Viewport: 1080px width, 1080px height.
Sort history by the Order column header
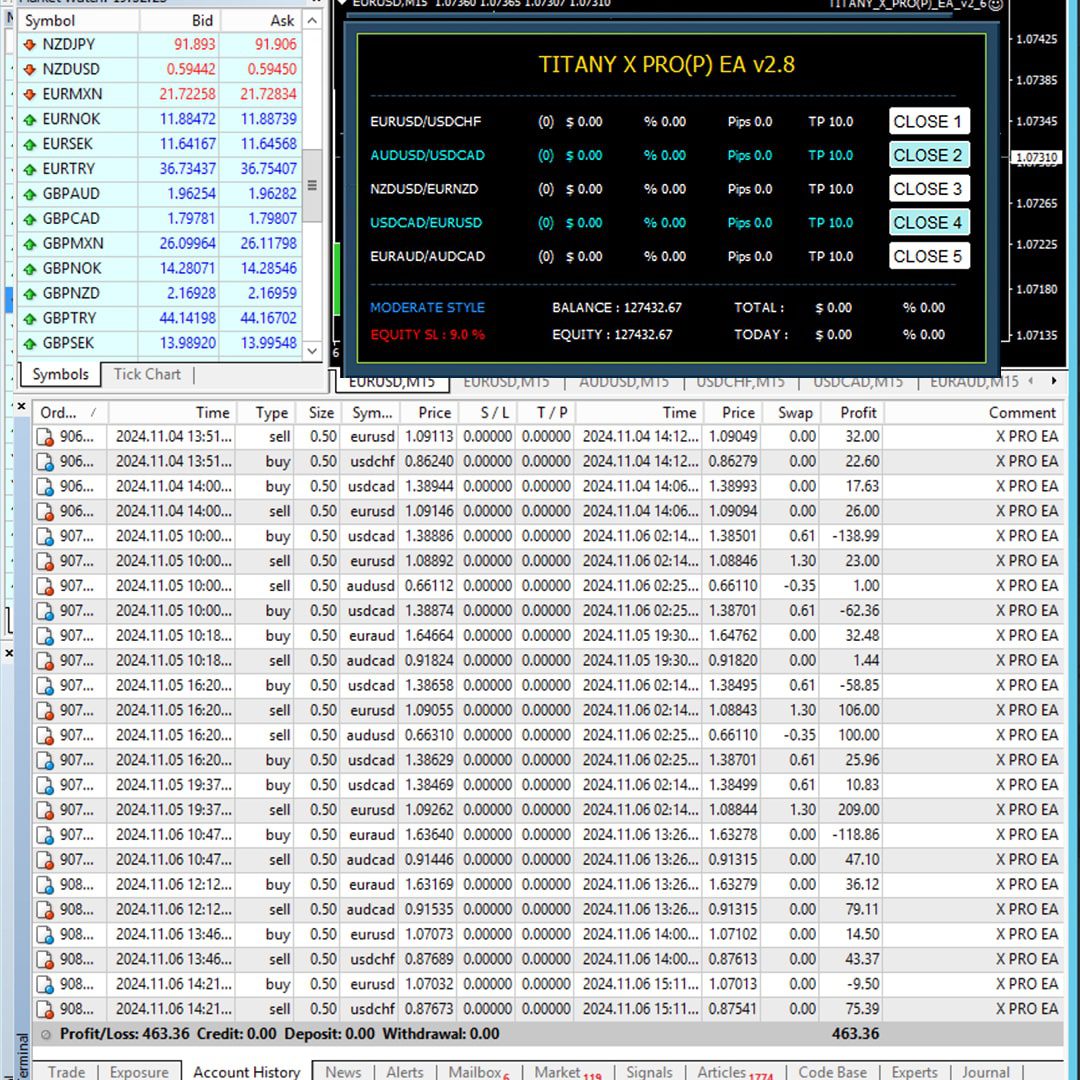tap(59, 412)
